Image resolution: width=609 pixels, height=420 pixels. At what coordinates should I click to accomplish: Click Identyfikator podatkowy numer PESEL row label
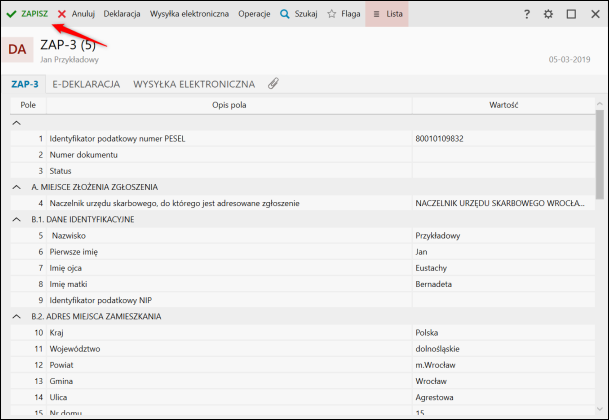click(117, 139)
